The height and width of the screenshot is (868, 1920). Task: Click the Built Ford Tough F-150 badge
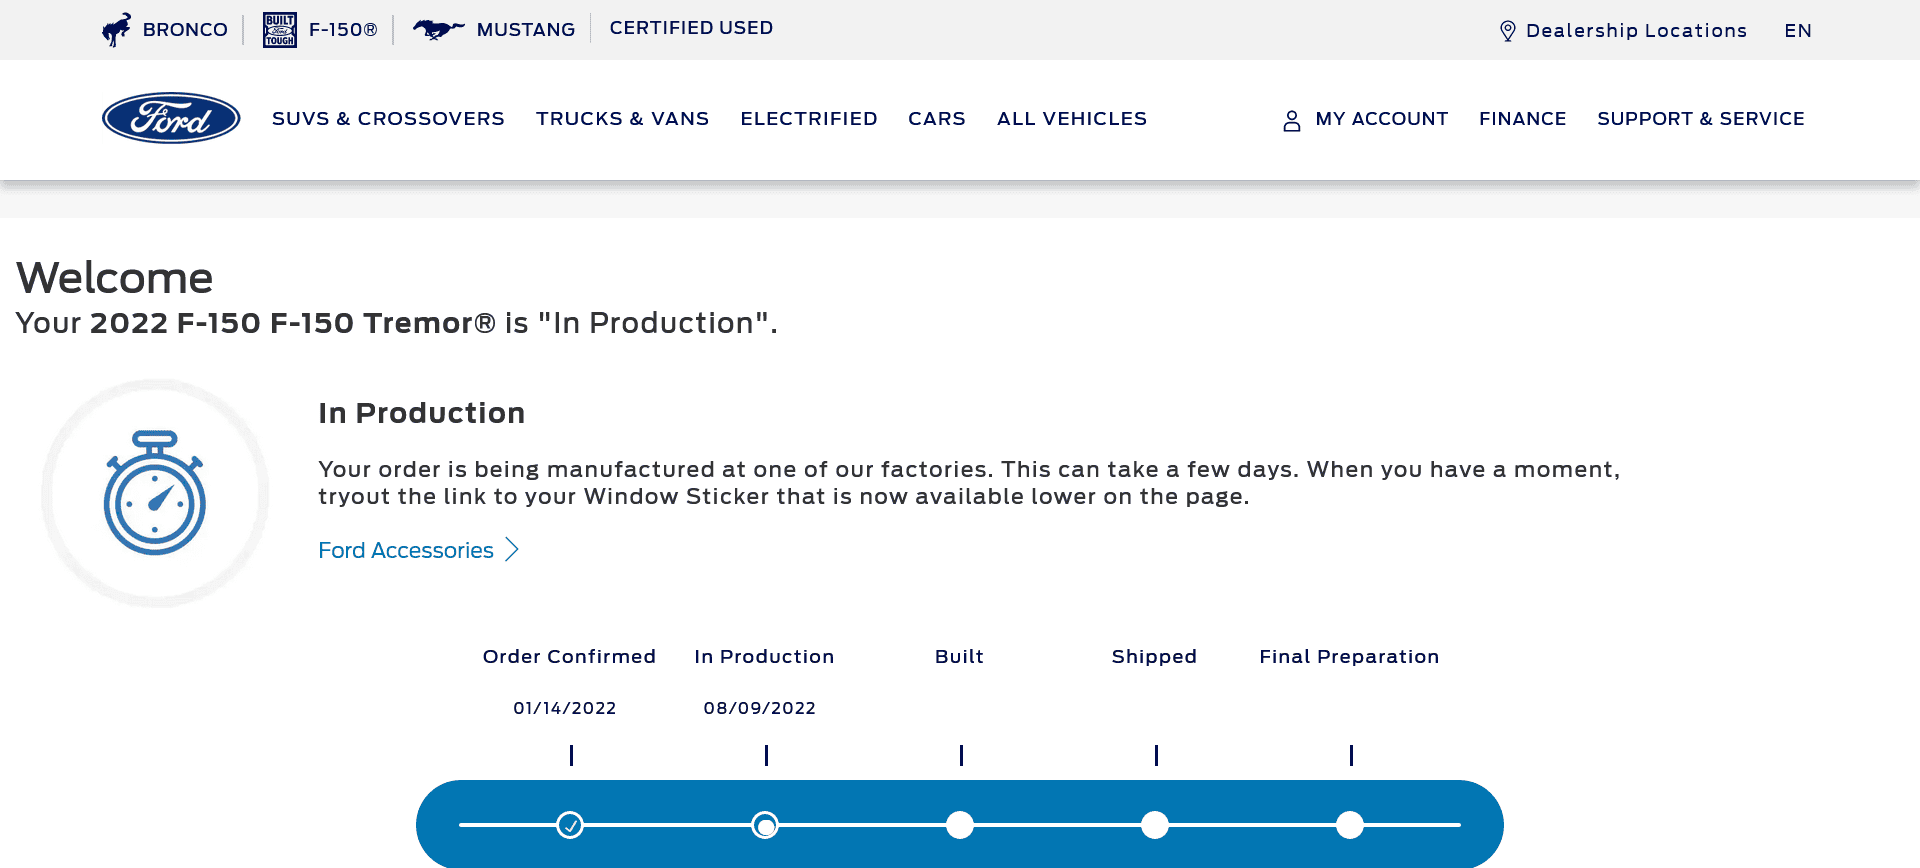[x=279, y=30]
